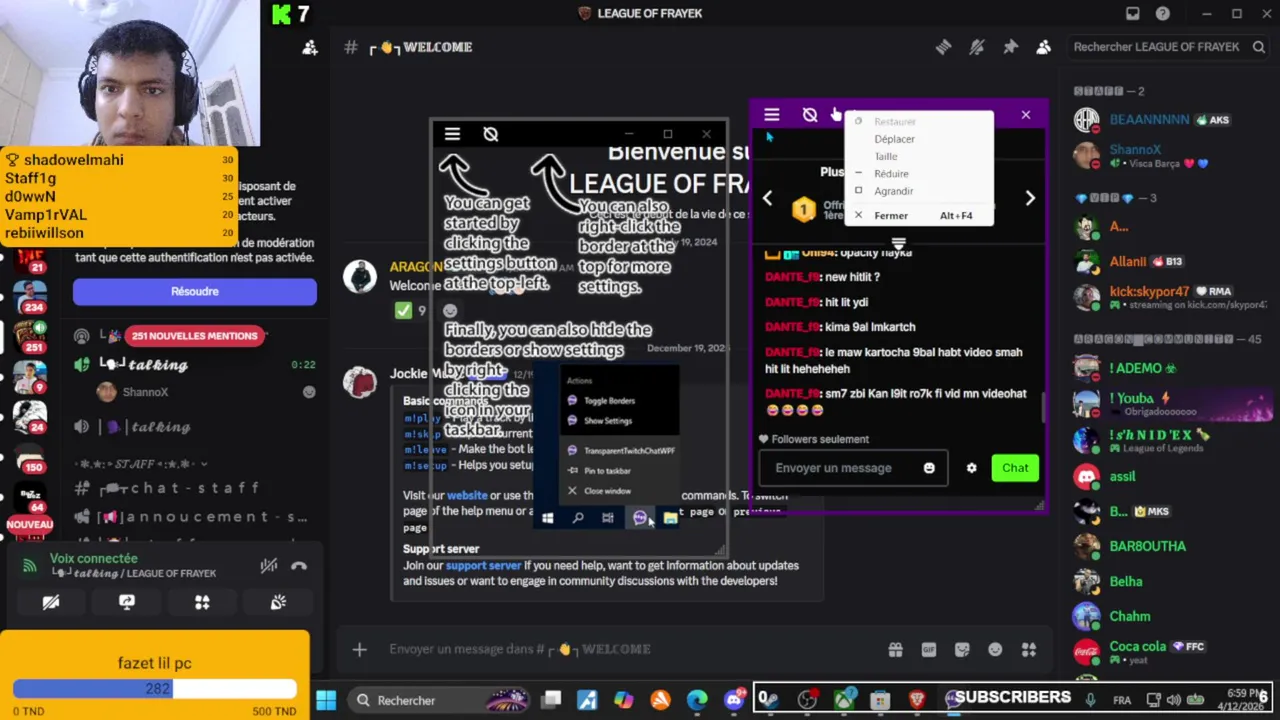
Task: Open pinned messages in Discord header
Action: (1010, 47)
